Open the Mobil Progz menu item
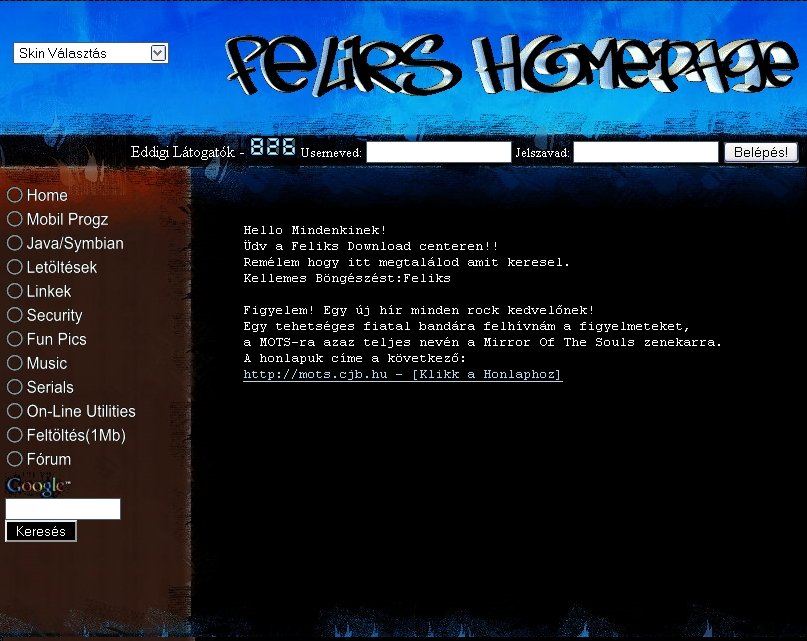Image resolution: width=807 pixels, height=641 pixels. [x=67, y=219]
